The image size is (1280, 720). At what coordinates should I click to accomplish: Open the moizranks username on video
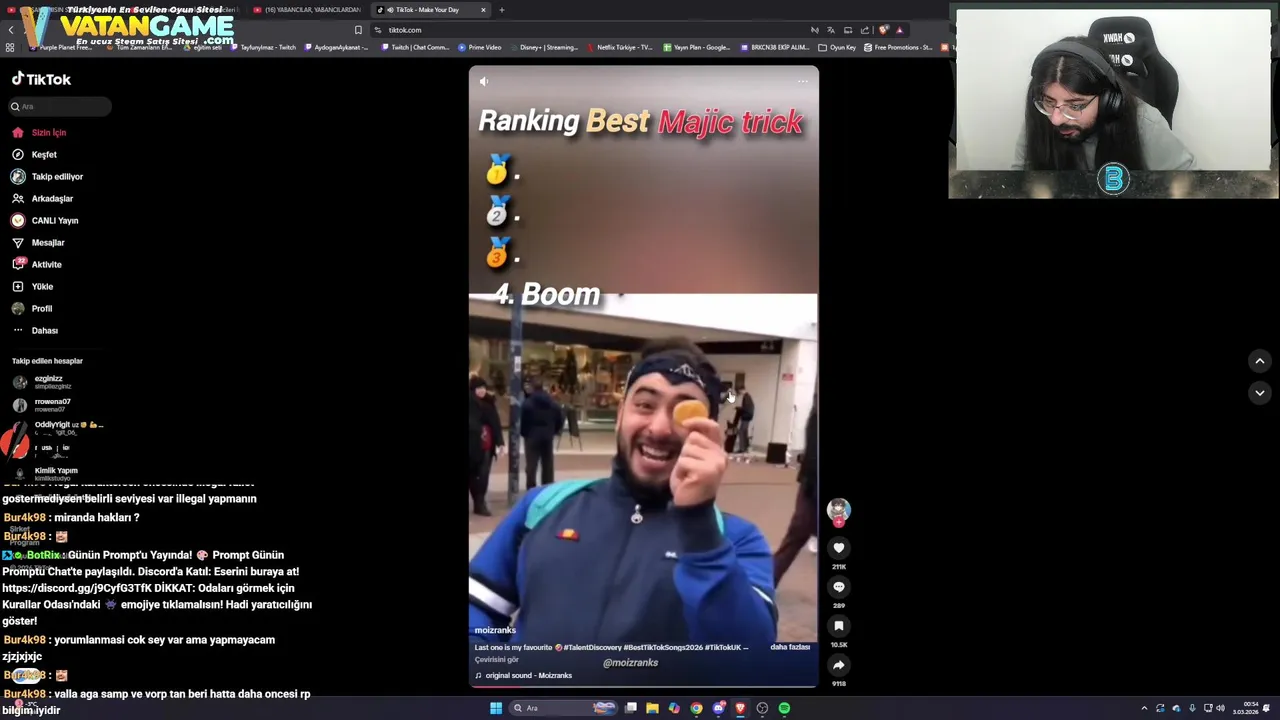pyautogui.click(x=495, y=630)
